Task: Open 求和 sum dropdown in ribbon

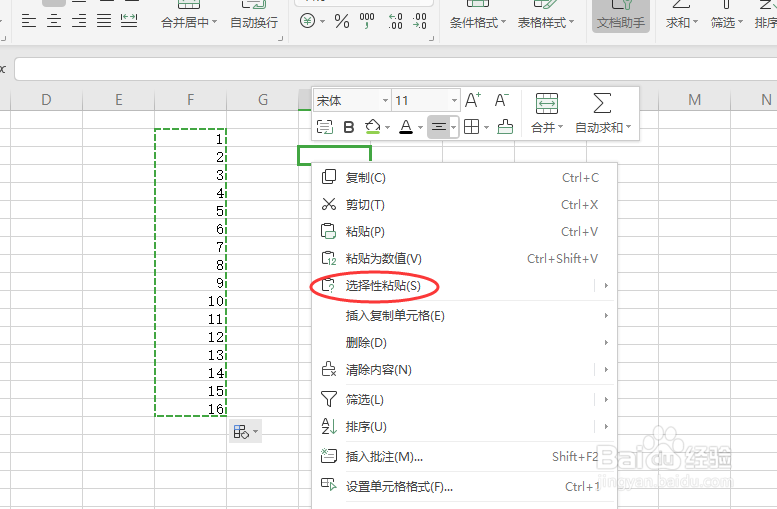Action: click(x=682, y=22)
